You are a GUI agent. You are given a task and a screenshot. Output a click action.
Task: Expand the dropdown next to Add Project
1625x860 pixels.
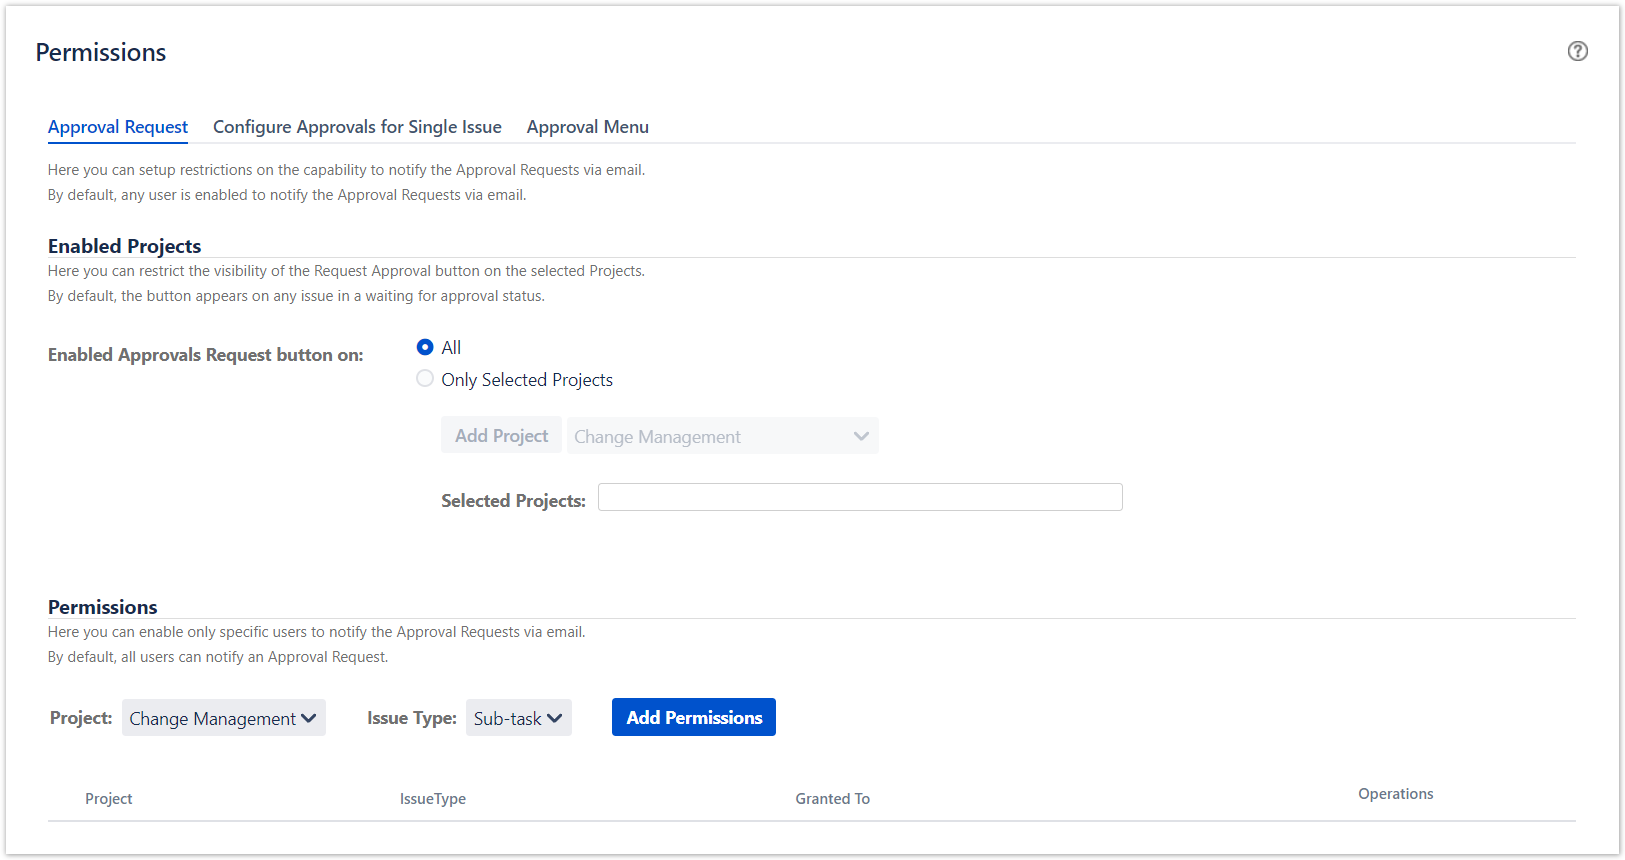tap(722, 436)
